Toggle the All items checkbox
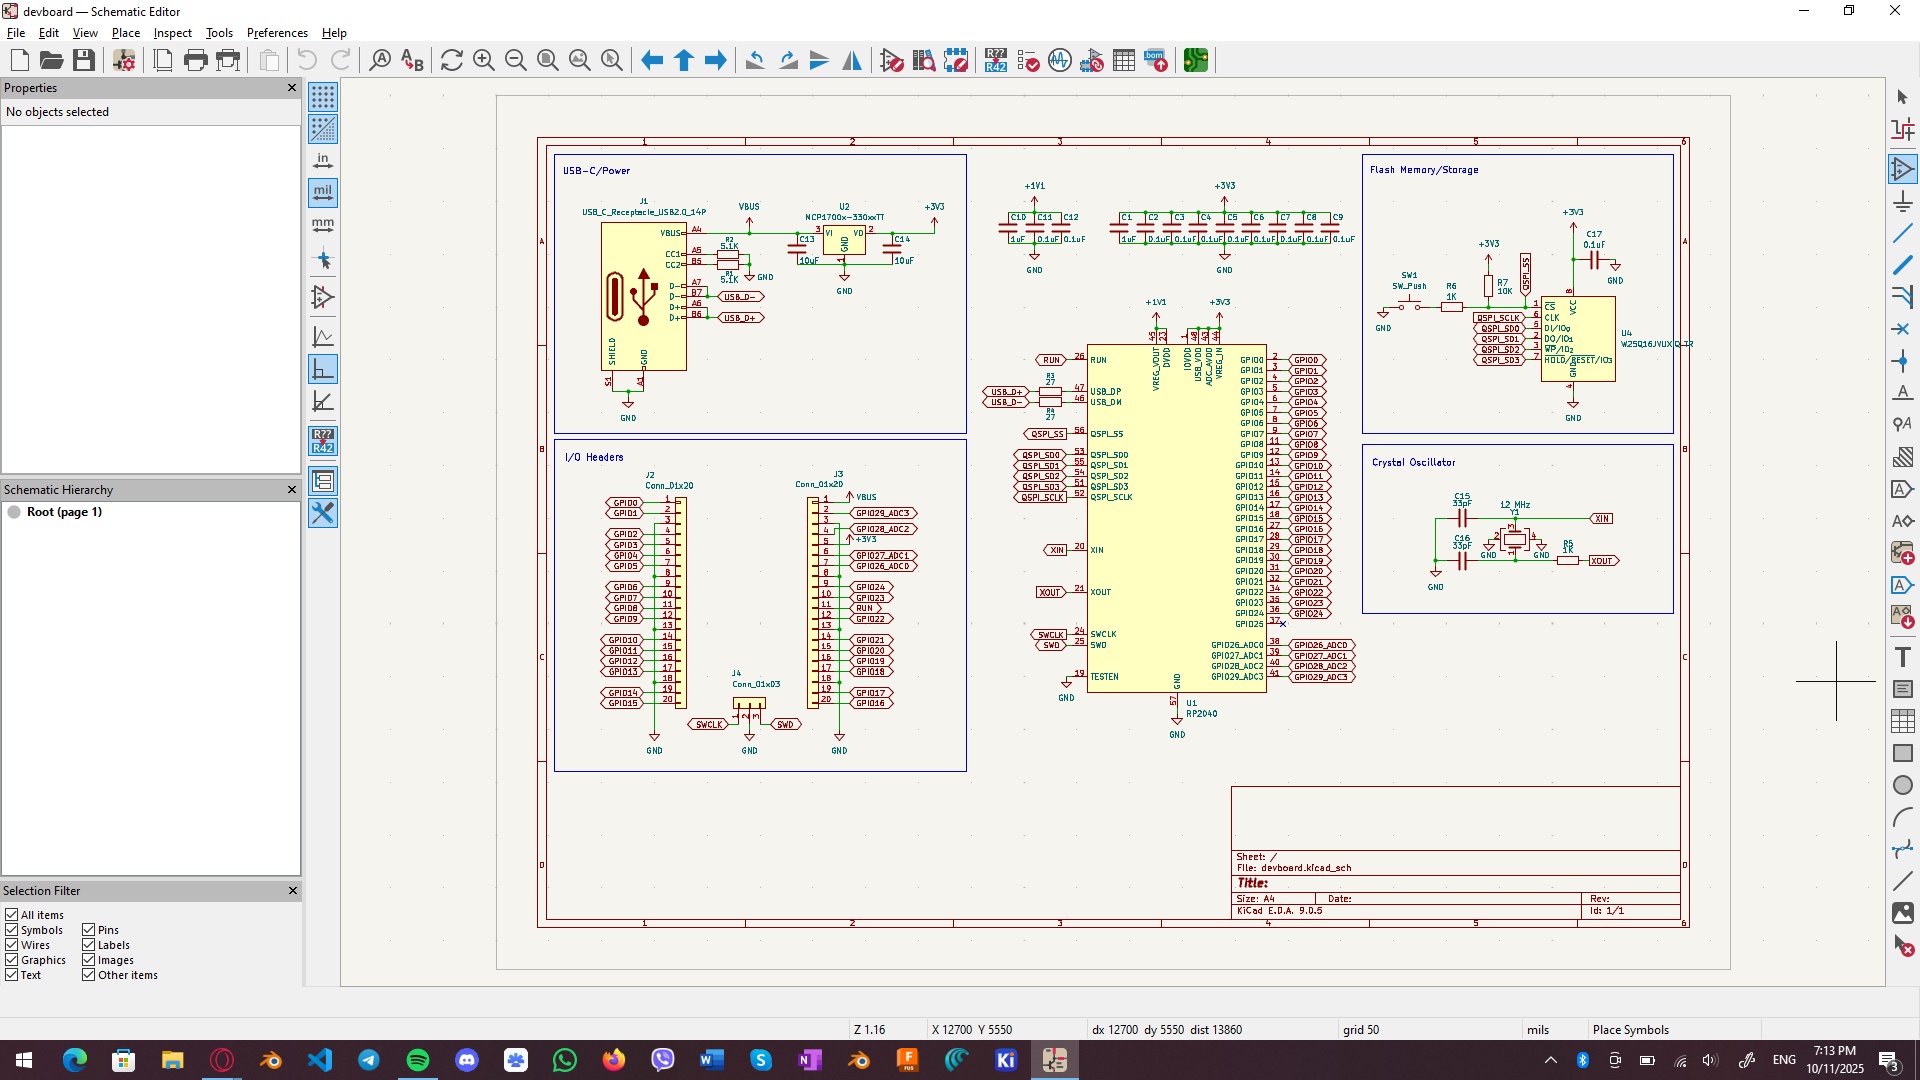Screen dimensions: 1920x1080 [x=12, y=915]
